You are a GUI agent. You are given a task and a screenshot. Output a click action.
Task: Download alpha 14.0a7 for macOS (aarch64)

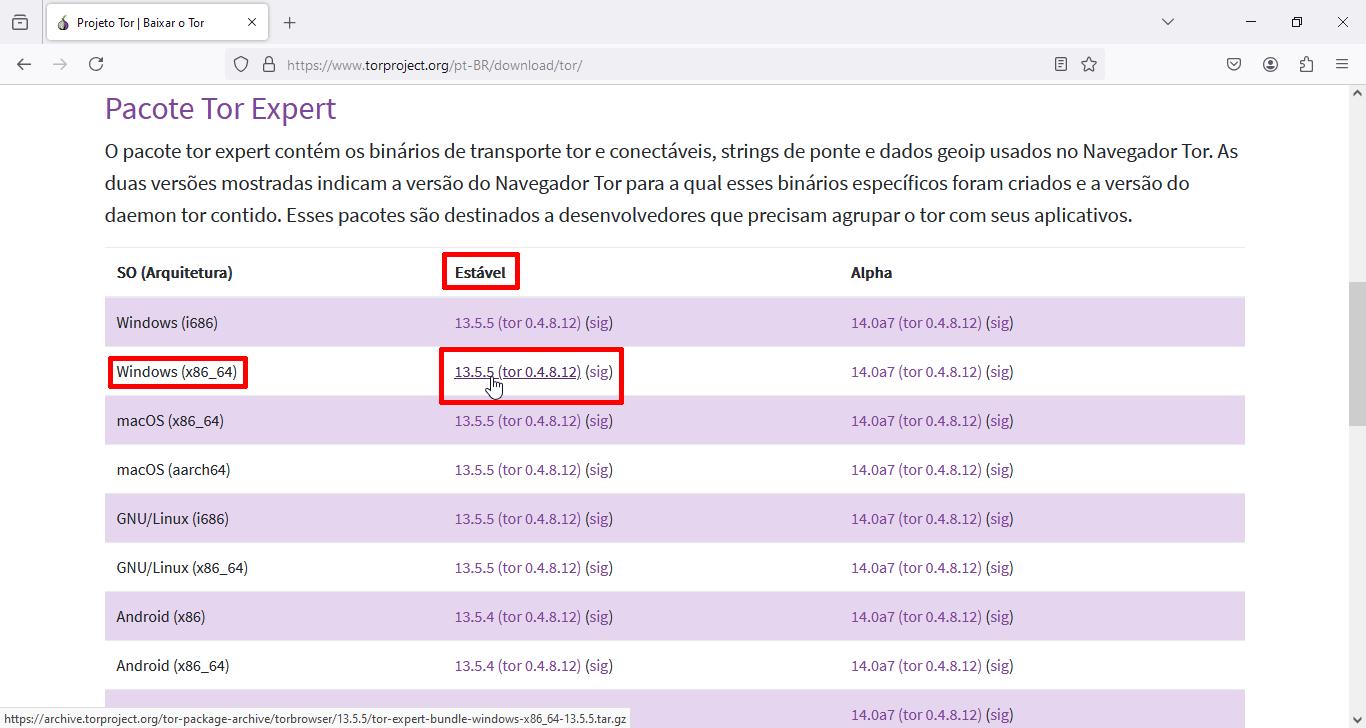tap(916, 470)
